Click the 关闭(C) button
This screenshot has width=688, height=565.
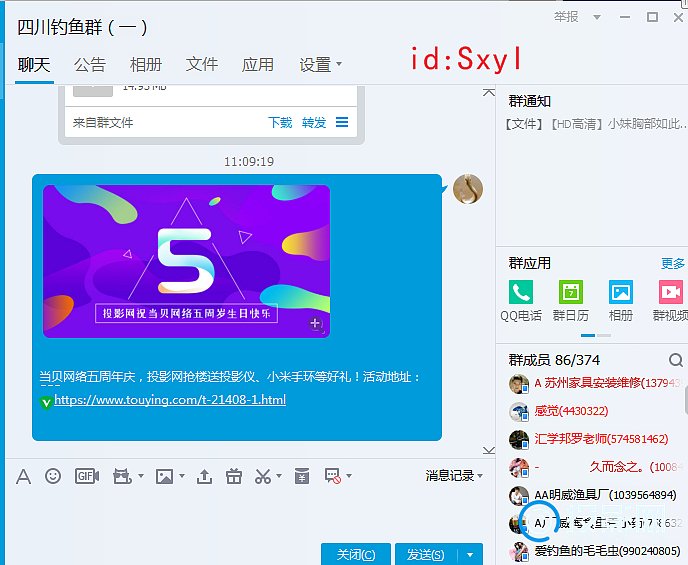click(x=356, y=554)
